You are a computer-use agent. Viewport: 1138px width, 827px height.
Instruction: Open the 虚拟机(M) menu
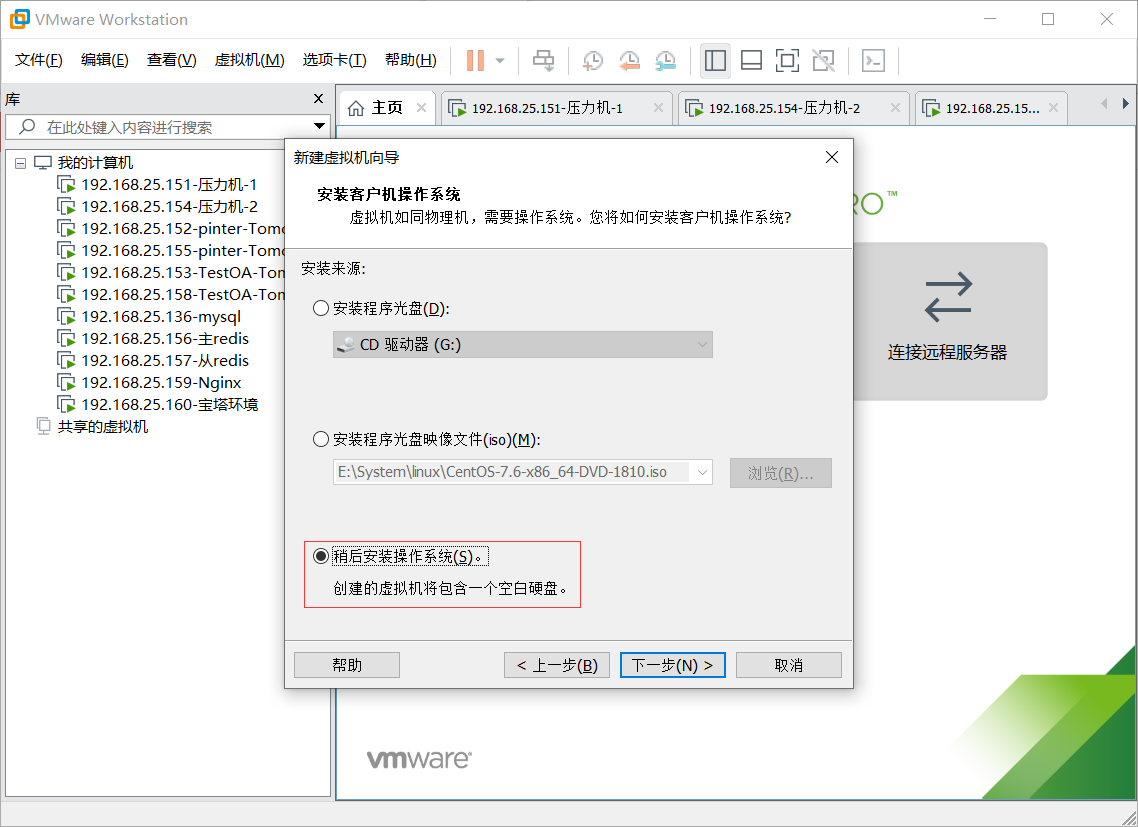(250, 60)
